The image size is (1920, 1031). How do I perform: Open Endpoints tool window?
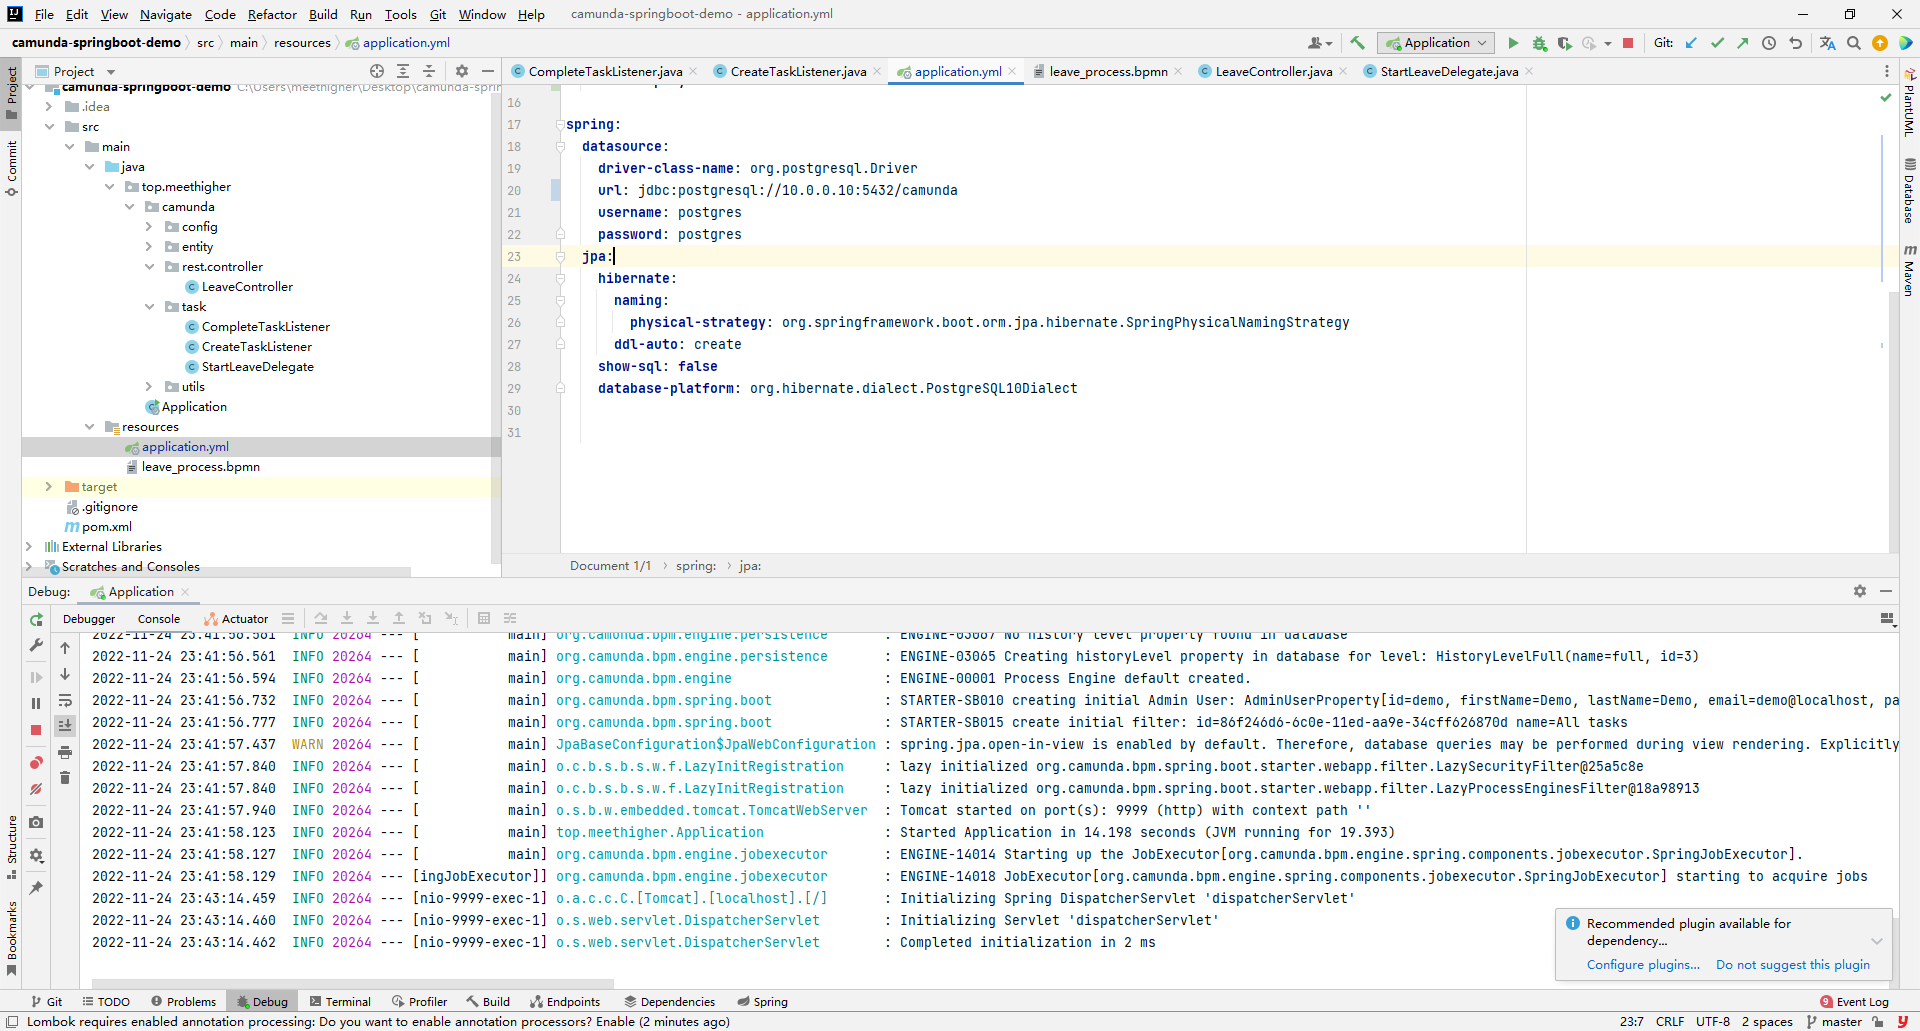pos(565,1002)
